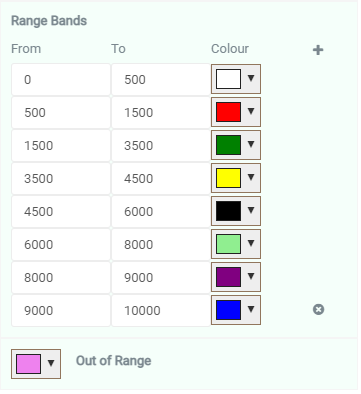Open the white colour dropdown arrow
This screenshot has width=361, height=394.
point(251,78)
